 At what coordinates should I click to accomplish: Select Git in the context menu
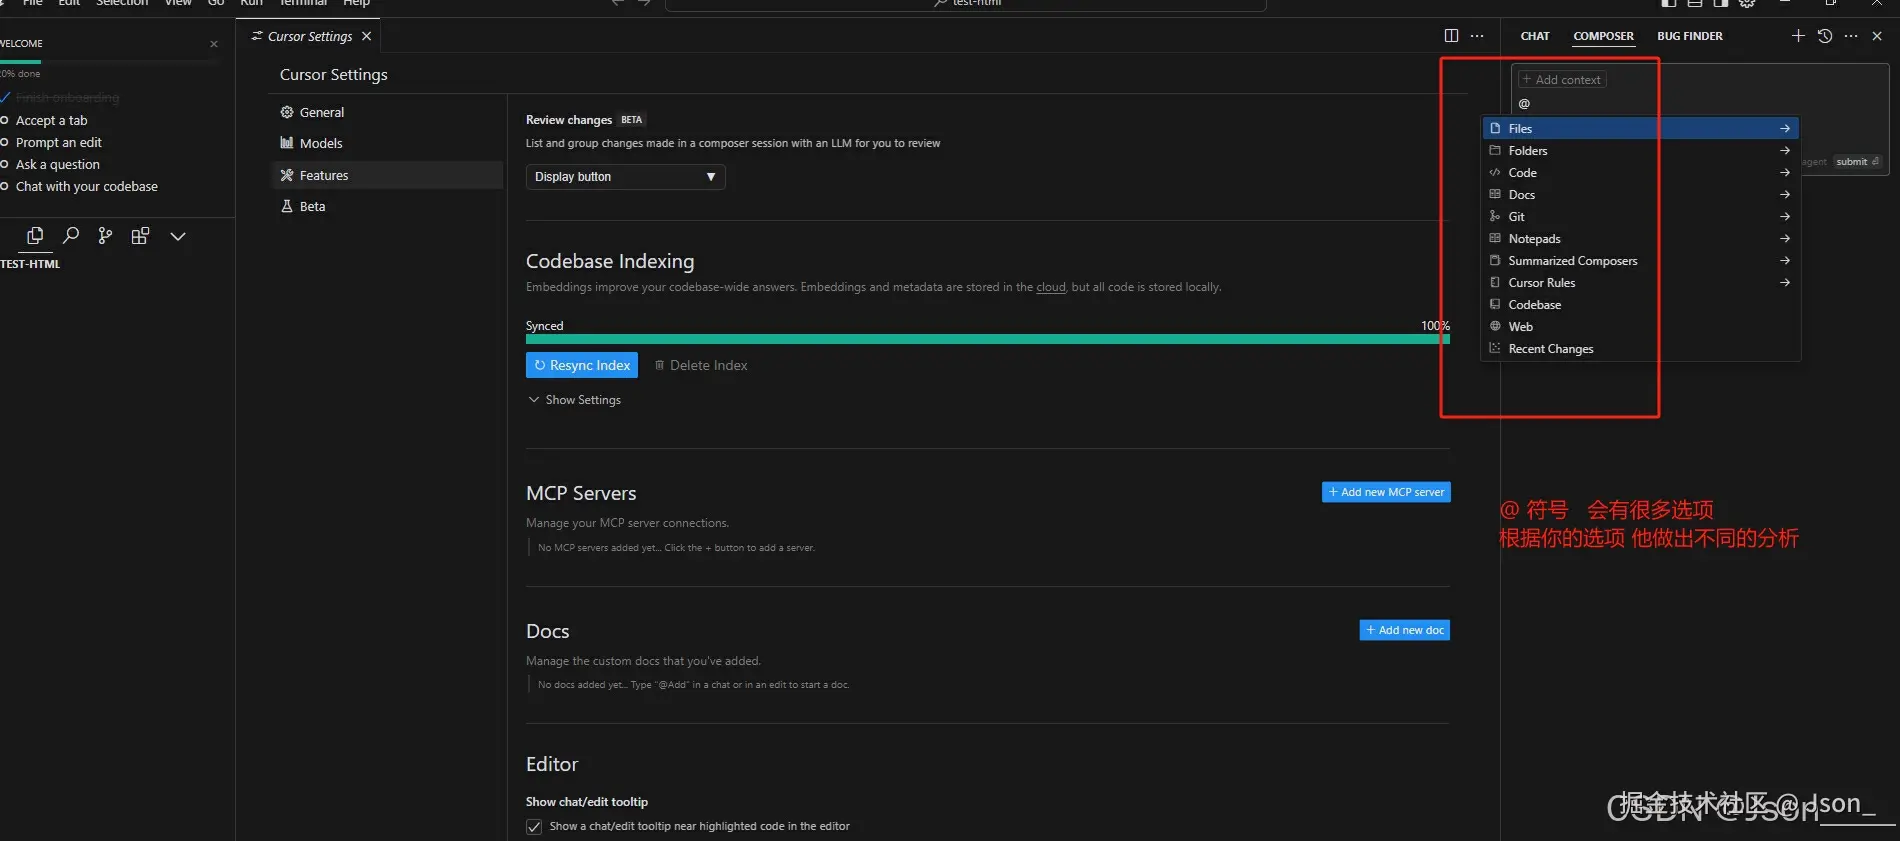coord(1640,216)
